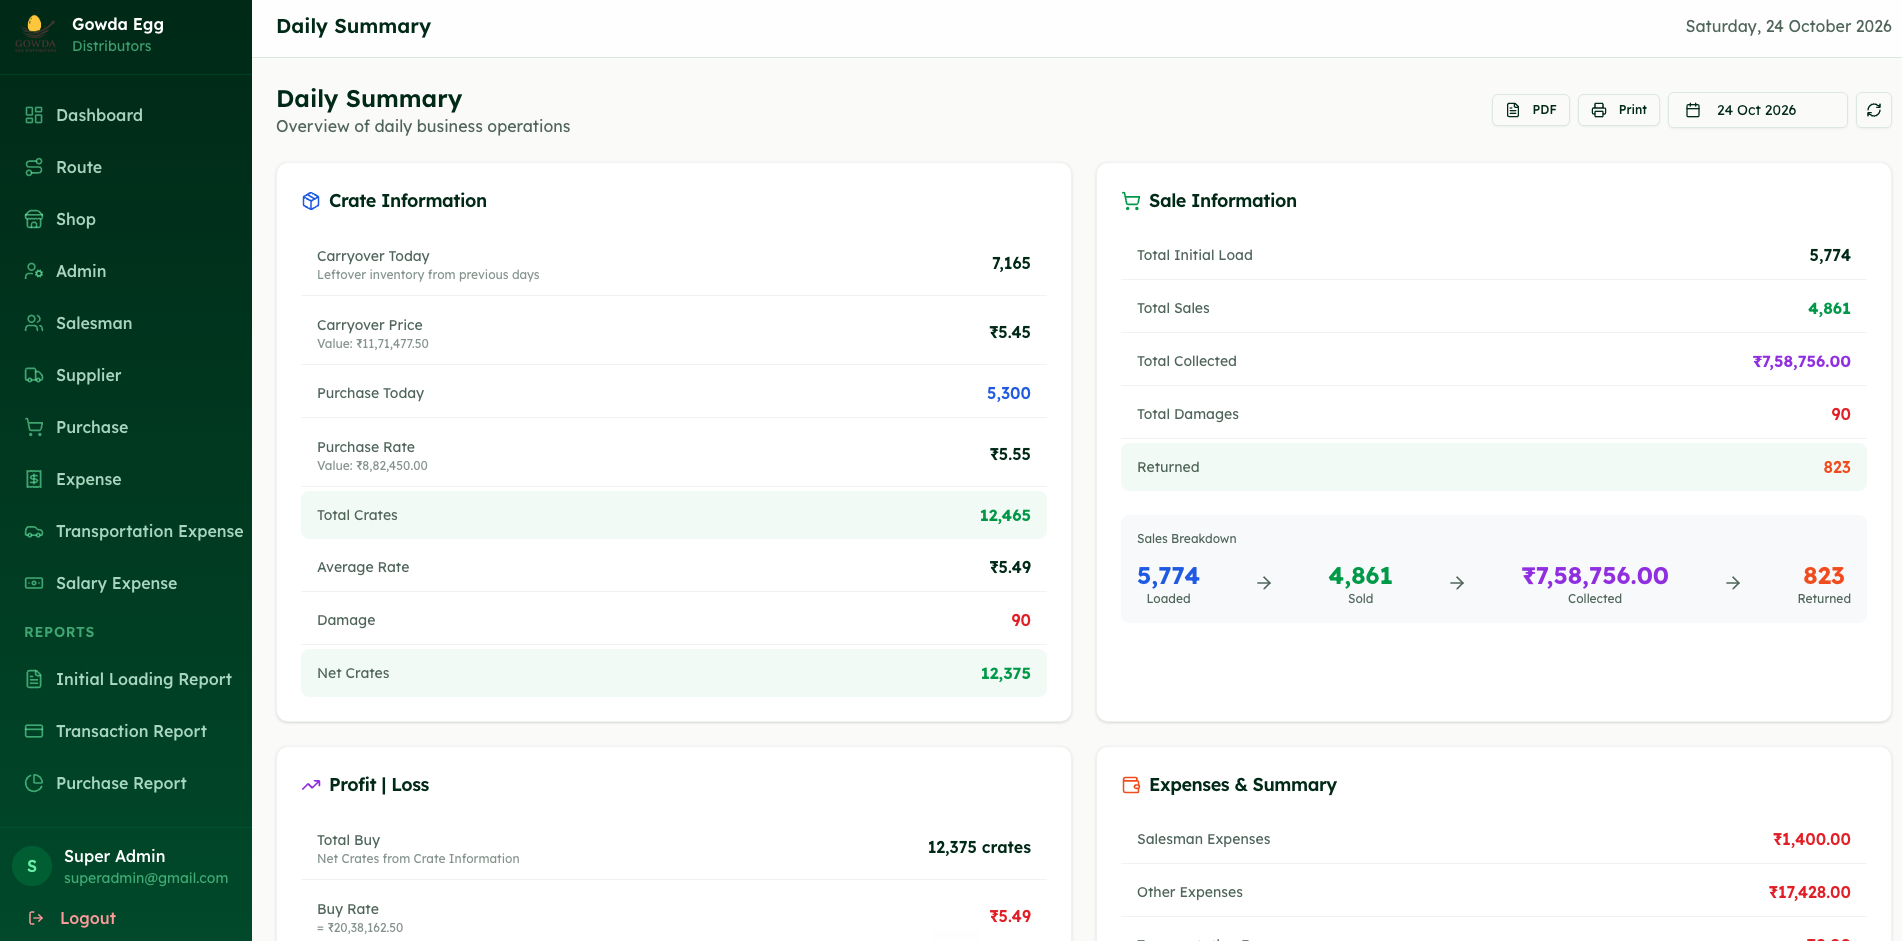Open the 24 Oct 2026 date picker

coord(1758,110)
